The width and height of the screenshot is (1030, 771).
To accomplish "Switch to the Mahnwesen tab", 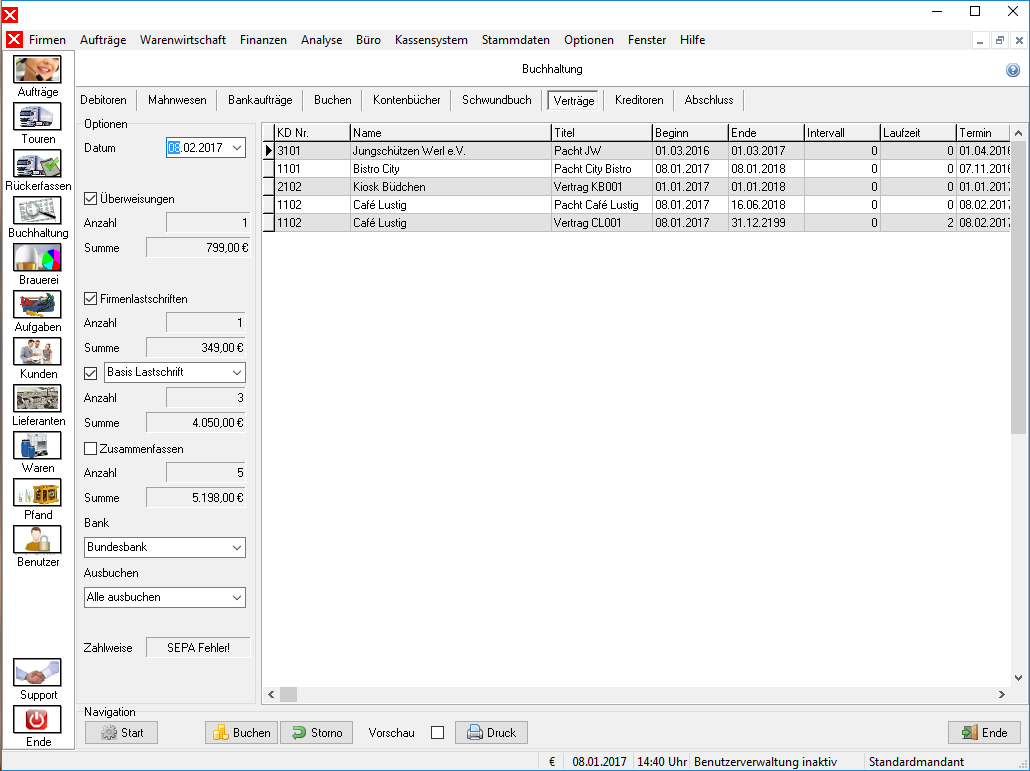I will click(x=177, y=100).
